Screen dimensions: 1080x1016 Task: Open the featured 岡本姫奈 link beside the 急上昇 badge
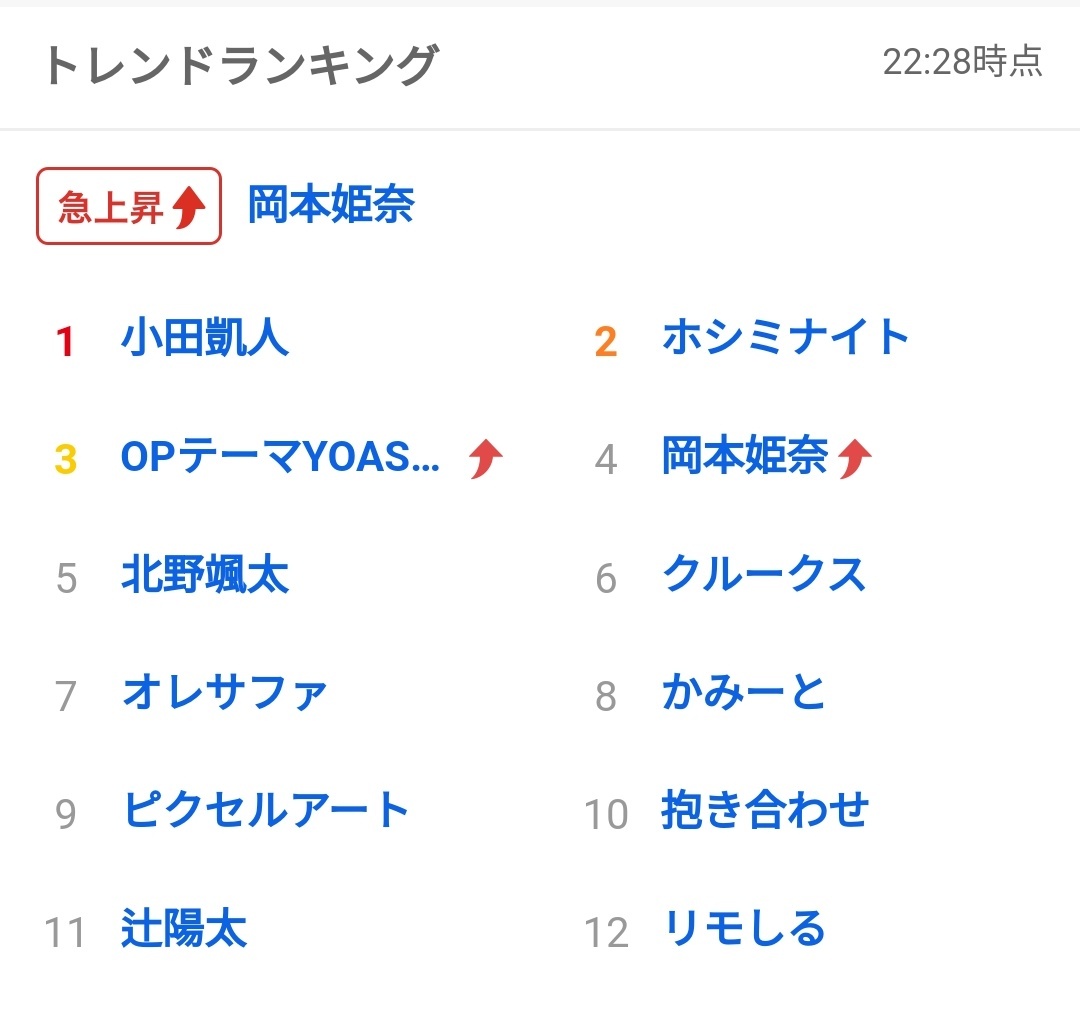coord(331,206)
